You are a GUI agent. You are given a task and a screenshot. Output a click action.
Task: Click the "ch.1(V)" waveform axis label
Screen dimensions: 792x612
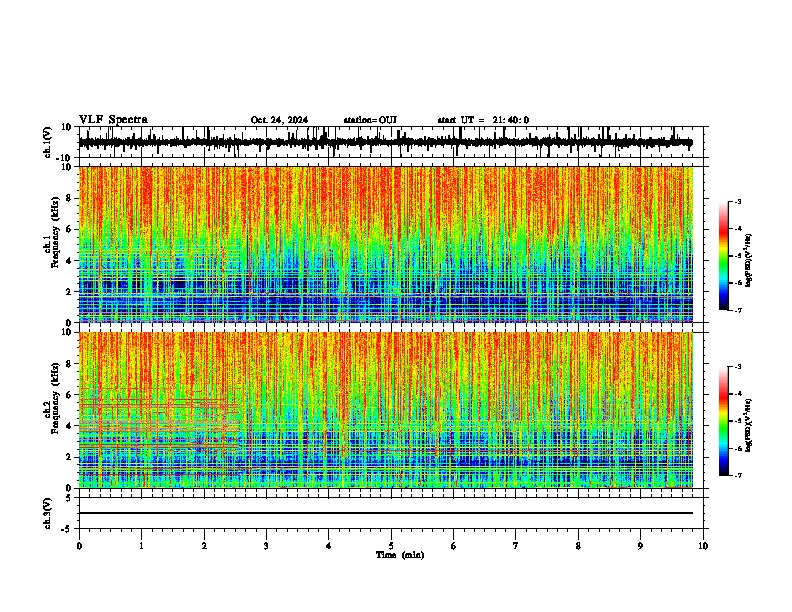point(48,142)
